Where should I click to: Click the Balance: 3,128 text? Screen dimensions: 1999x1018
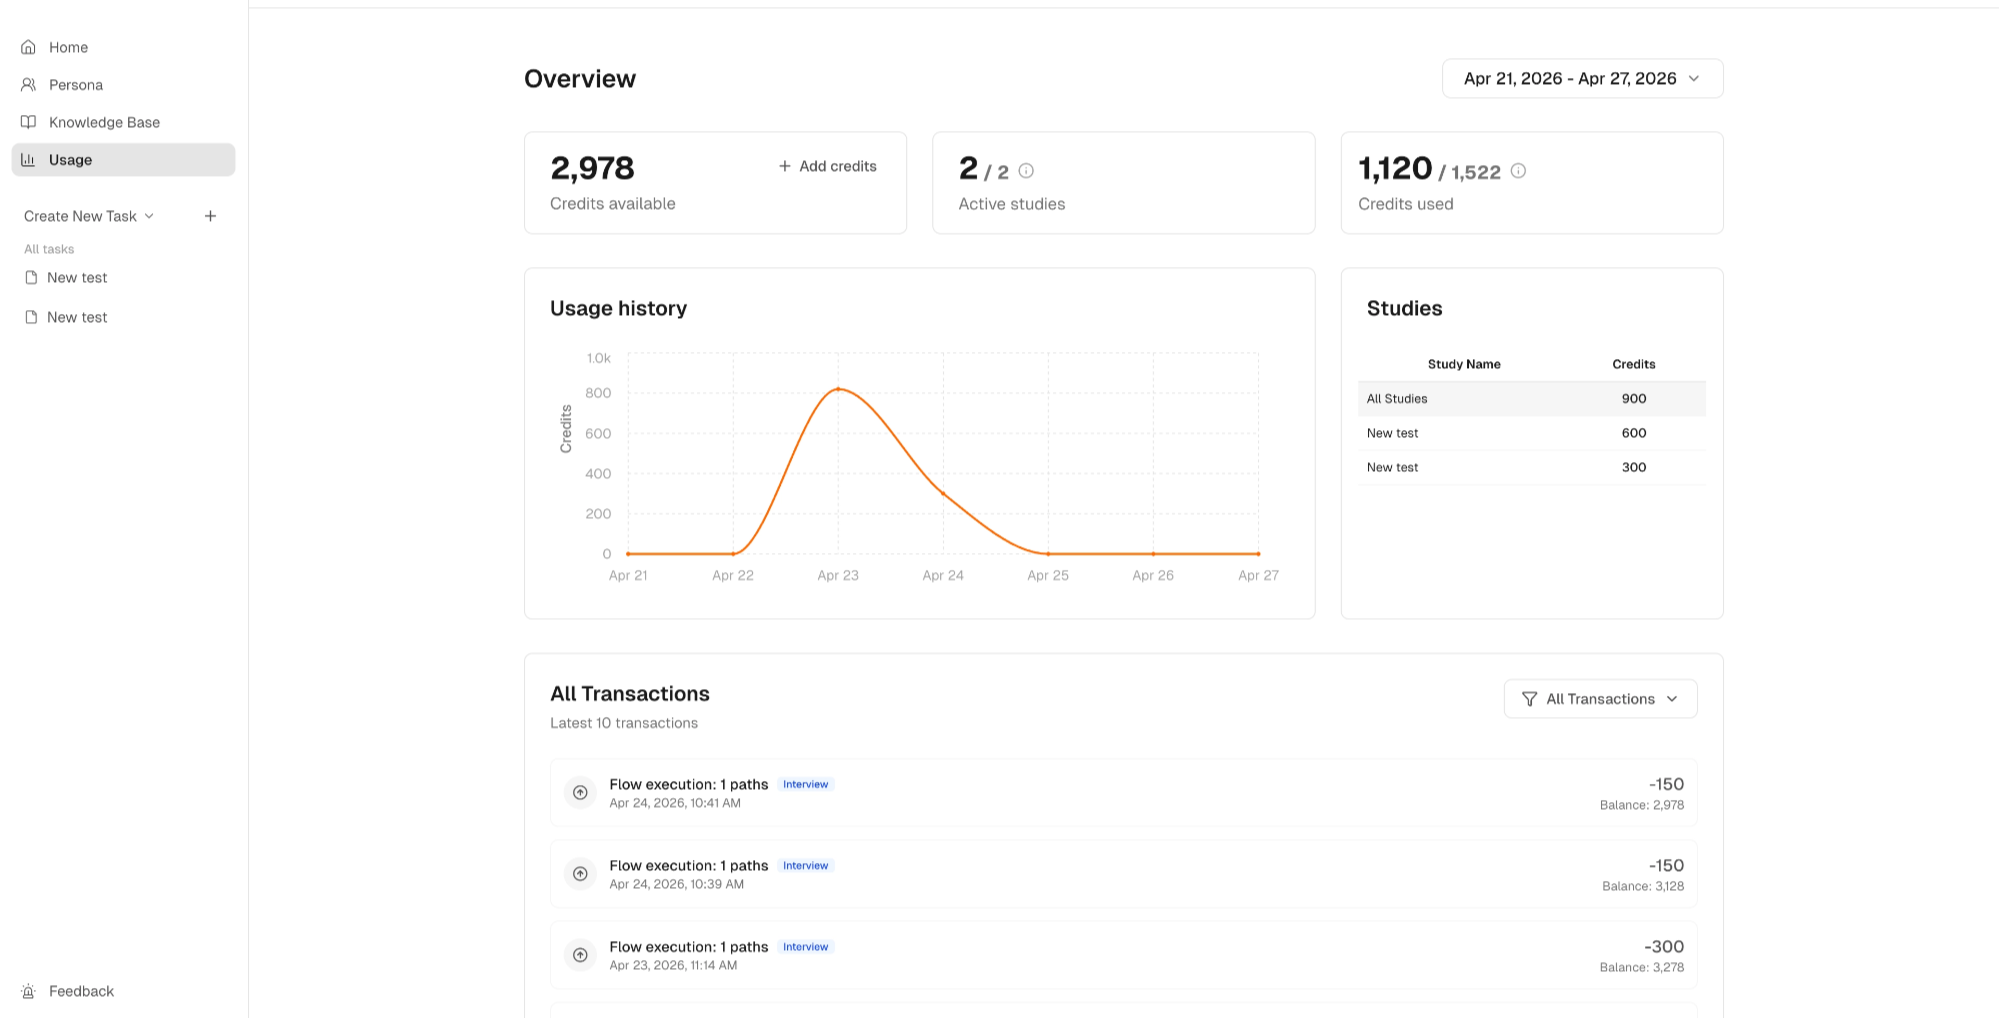pyautogui.click(x=1642, y=886)
